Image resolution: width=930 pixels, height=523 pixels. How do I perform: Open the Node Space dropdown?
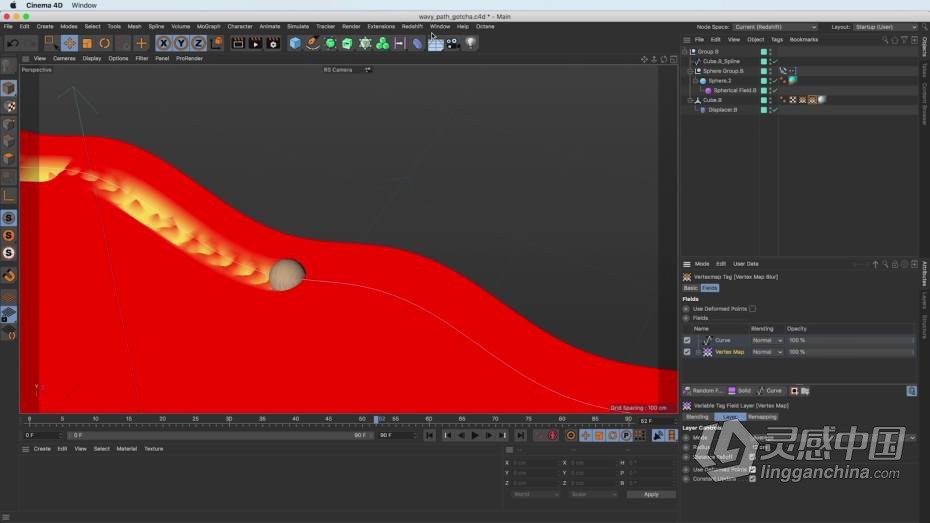(775, 27)
